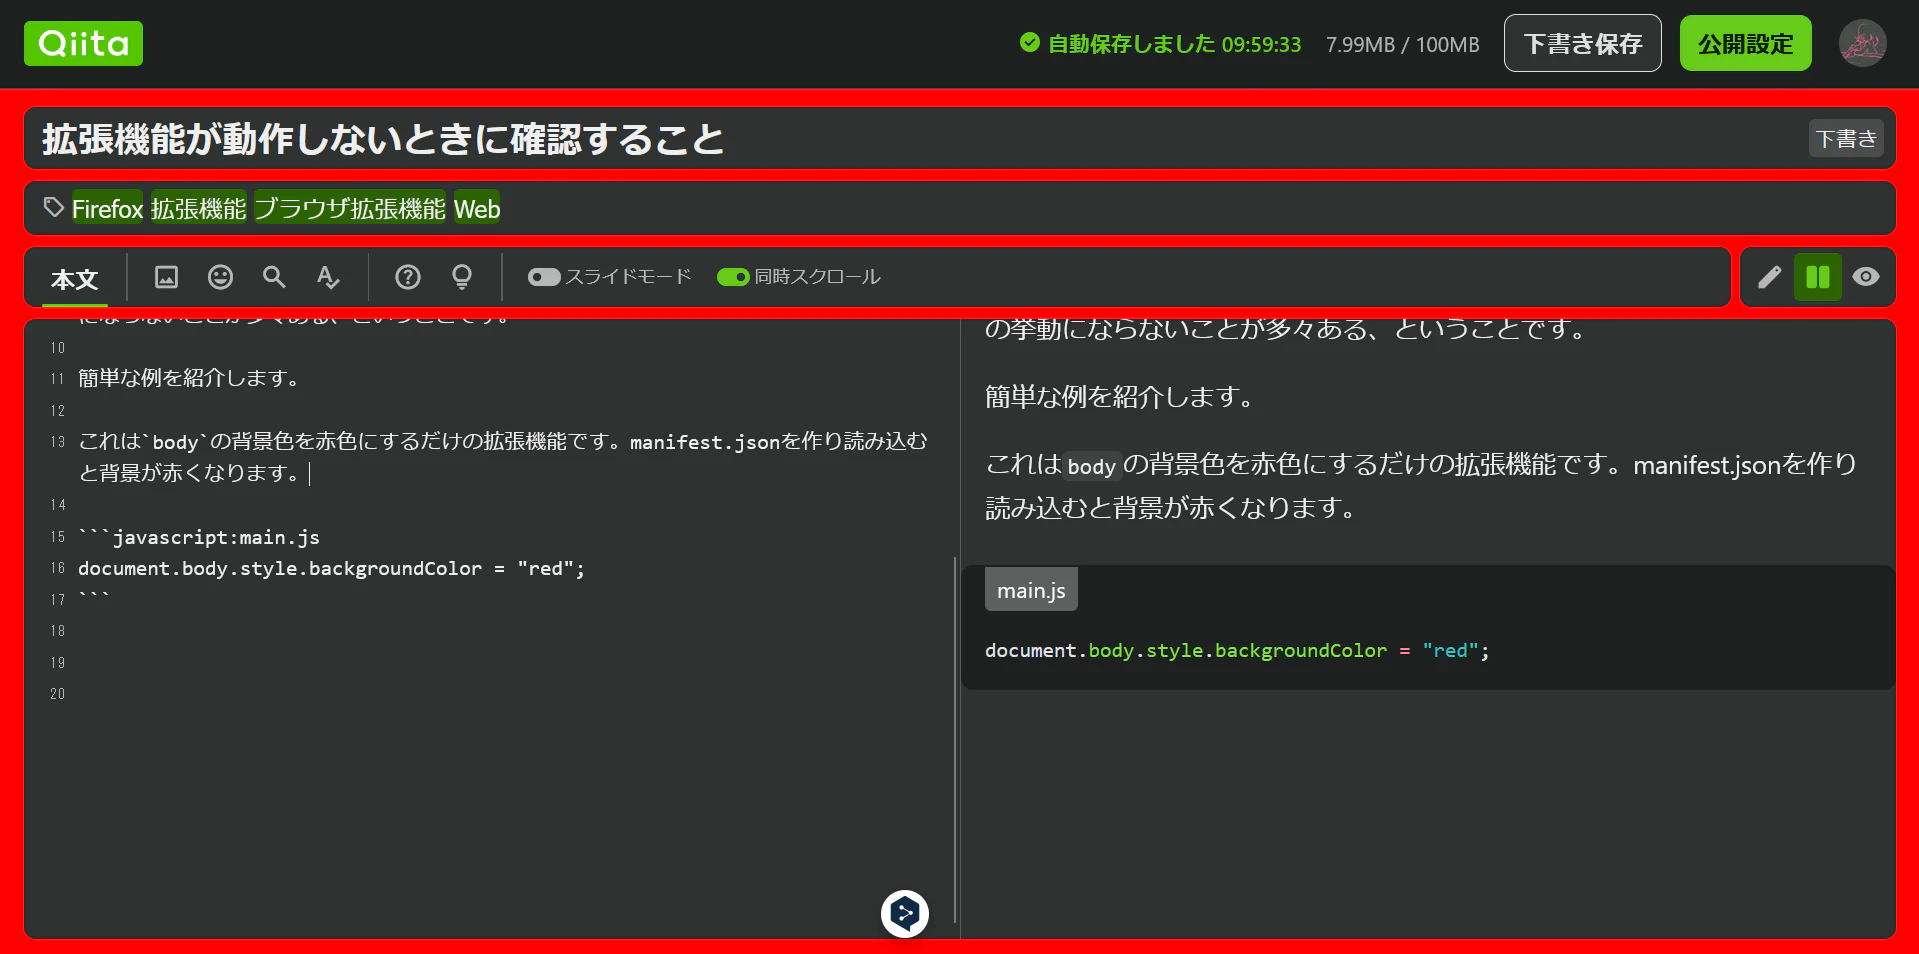
Task: Open the search magnifier tool
Action: click(x=274, y=277)
